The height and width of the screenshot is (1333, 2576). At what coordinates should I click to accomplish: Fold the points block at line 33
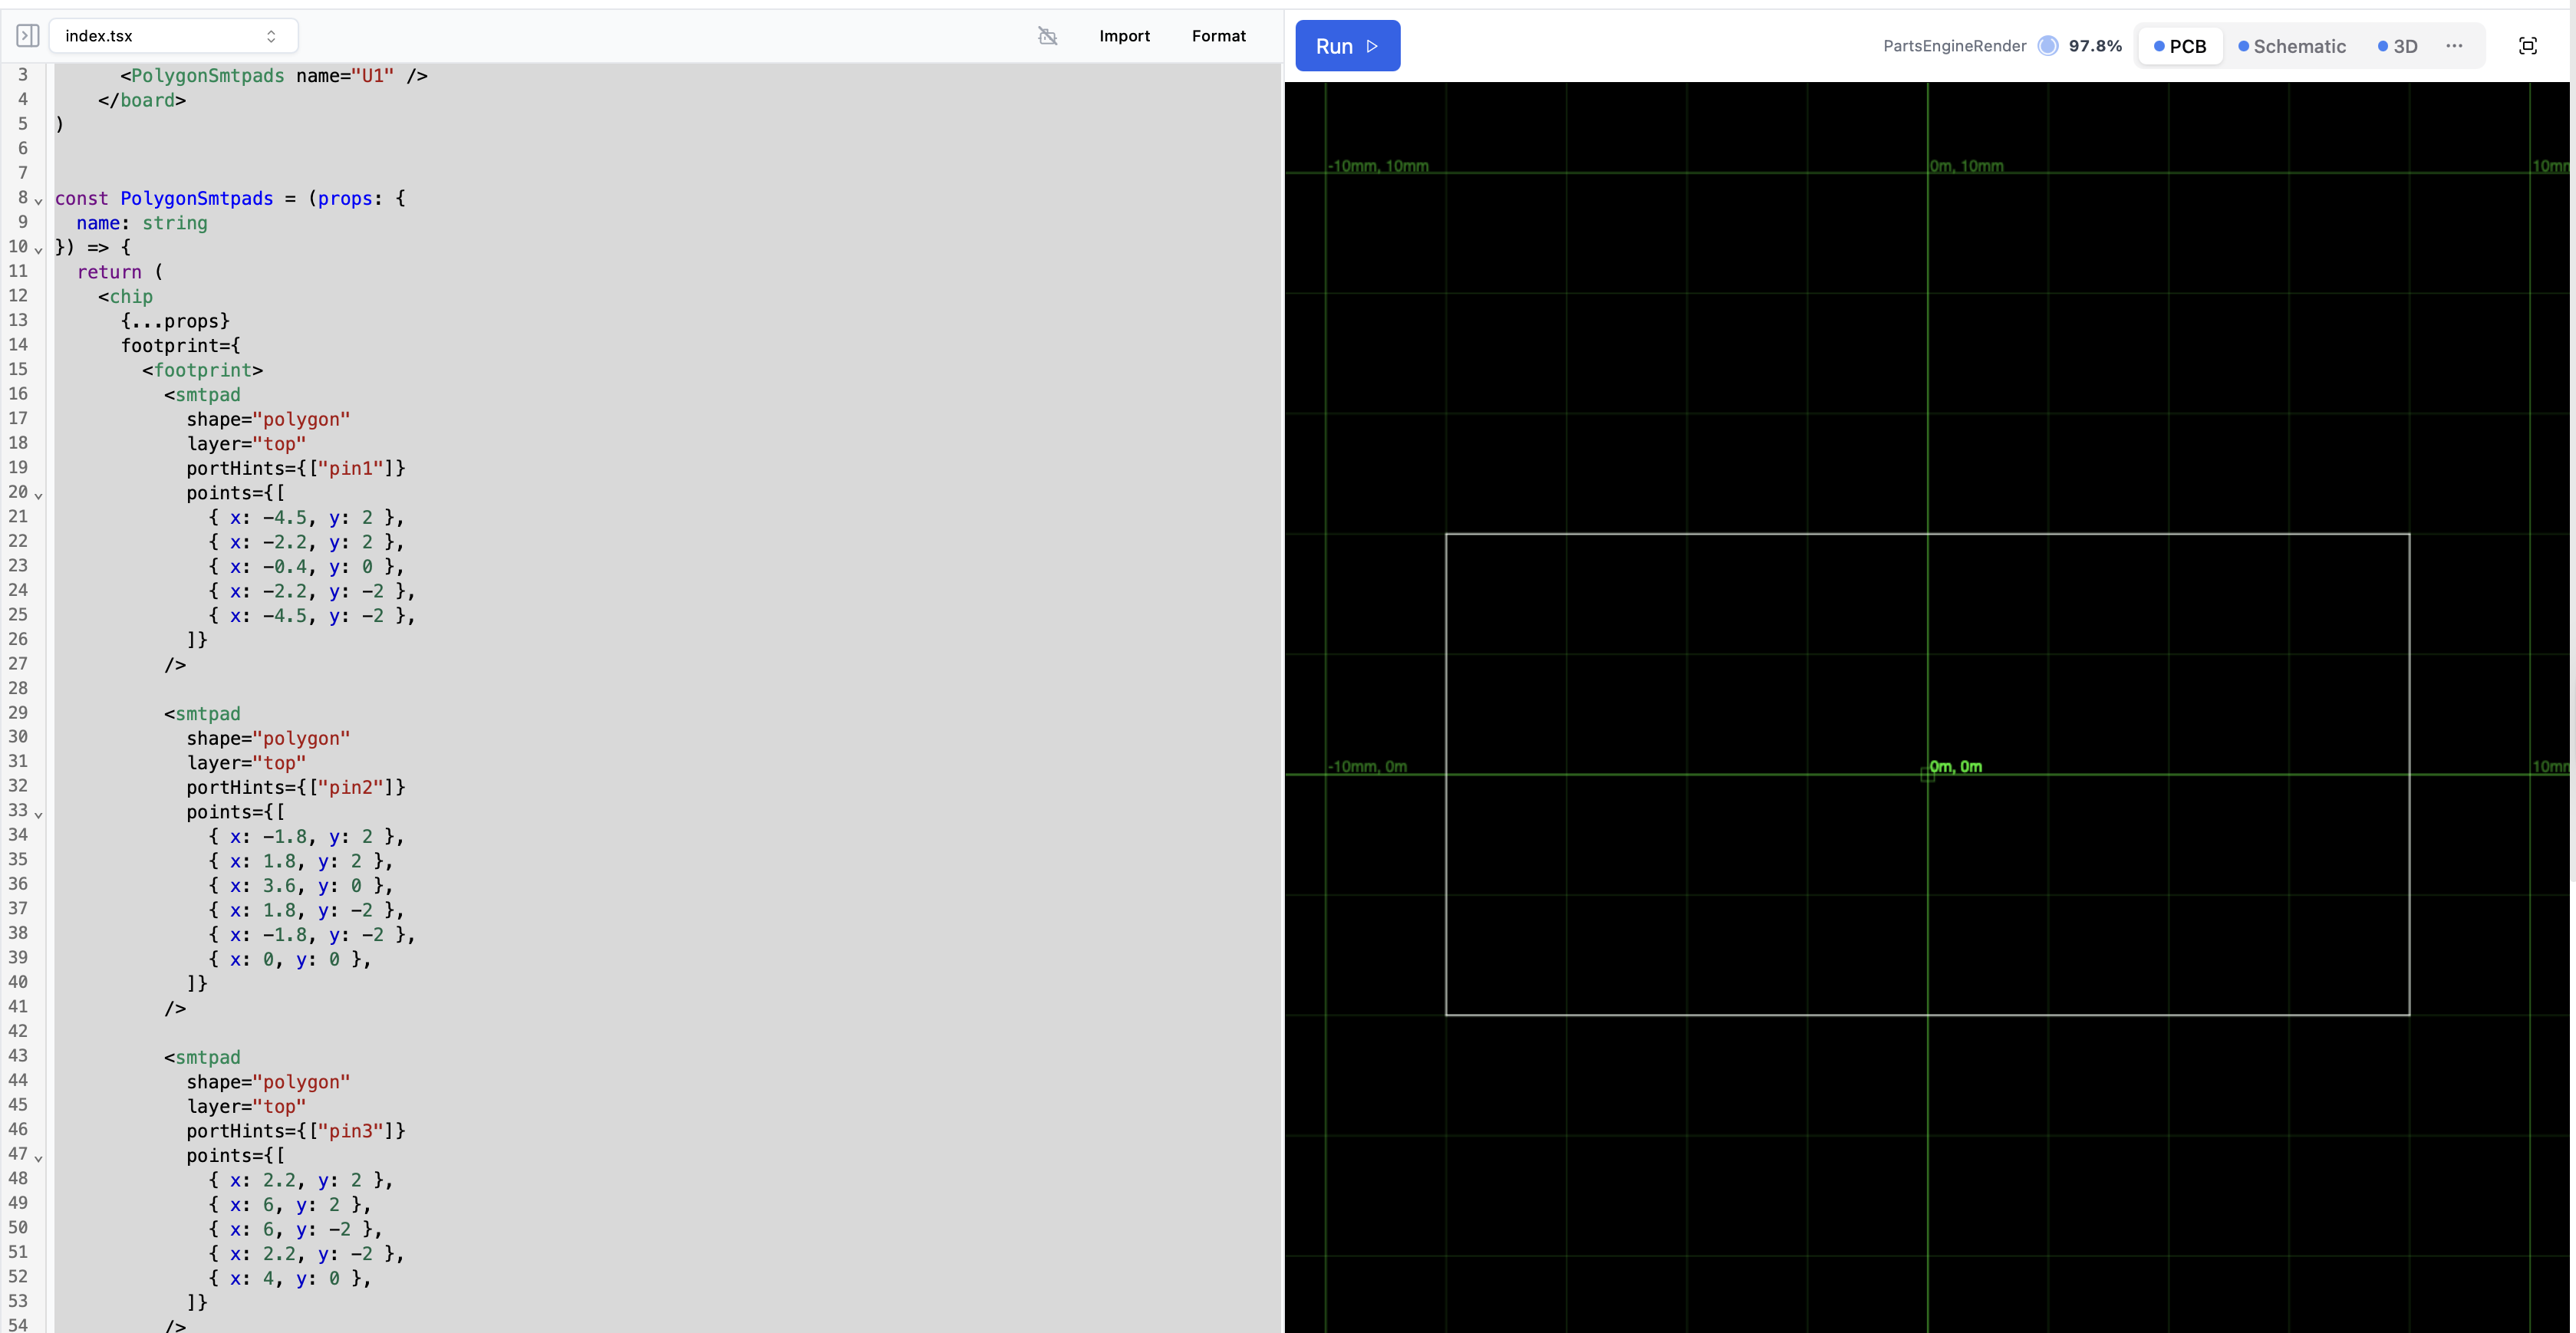[39, 814]
